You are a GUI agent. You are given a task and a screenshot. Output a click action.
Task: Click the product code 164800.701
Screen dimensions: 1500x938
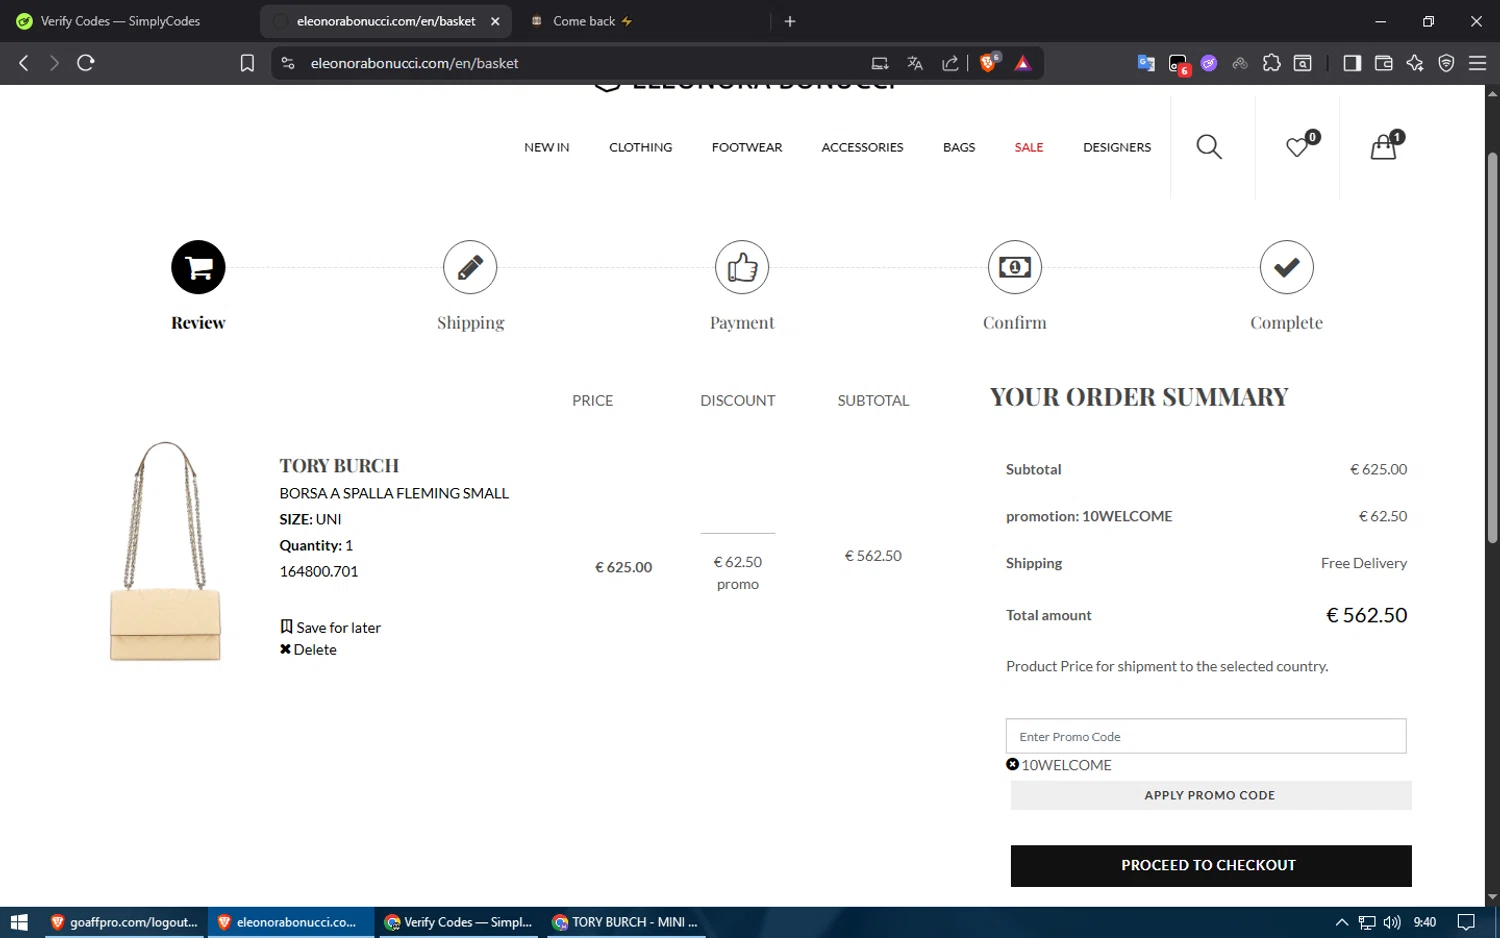click(x=319, y=571)
